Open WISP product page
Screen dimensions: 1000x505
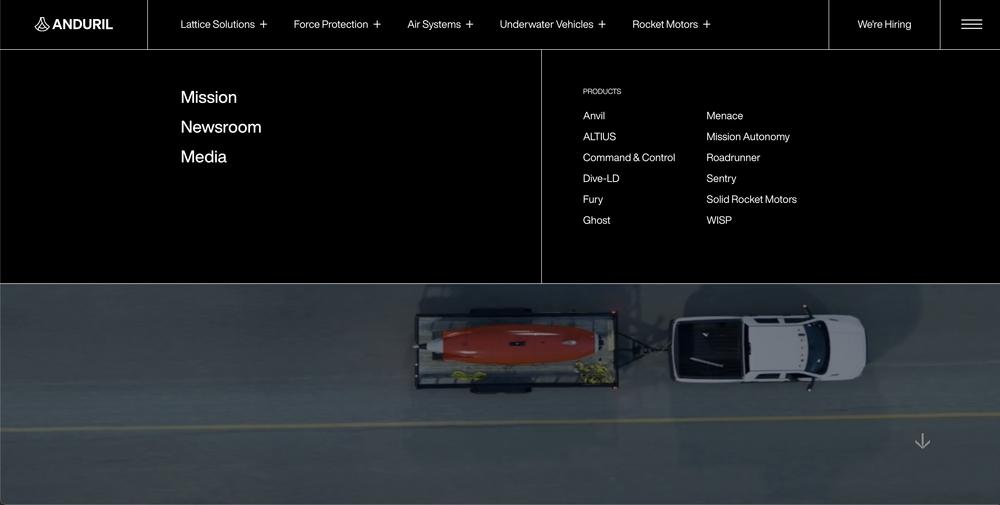tap(719, 220)
